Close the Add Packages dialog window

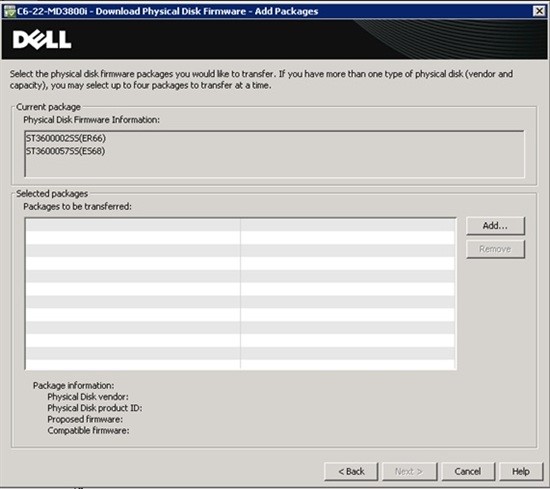click(539, 11)
